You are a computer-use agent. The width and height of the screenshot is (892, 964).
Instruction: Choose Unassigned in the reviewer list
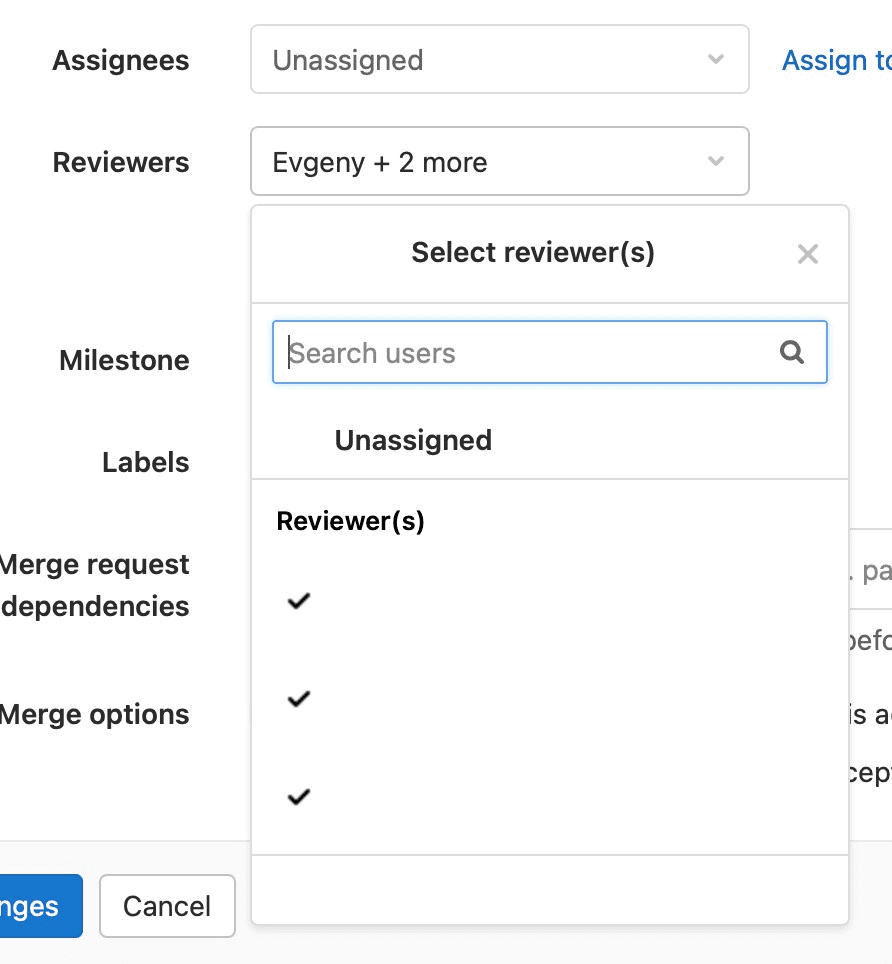click(413, 441)
